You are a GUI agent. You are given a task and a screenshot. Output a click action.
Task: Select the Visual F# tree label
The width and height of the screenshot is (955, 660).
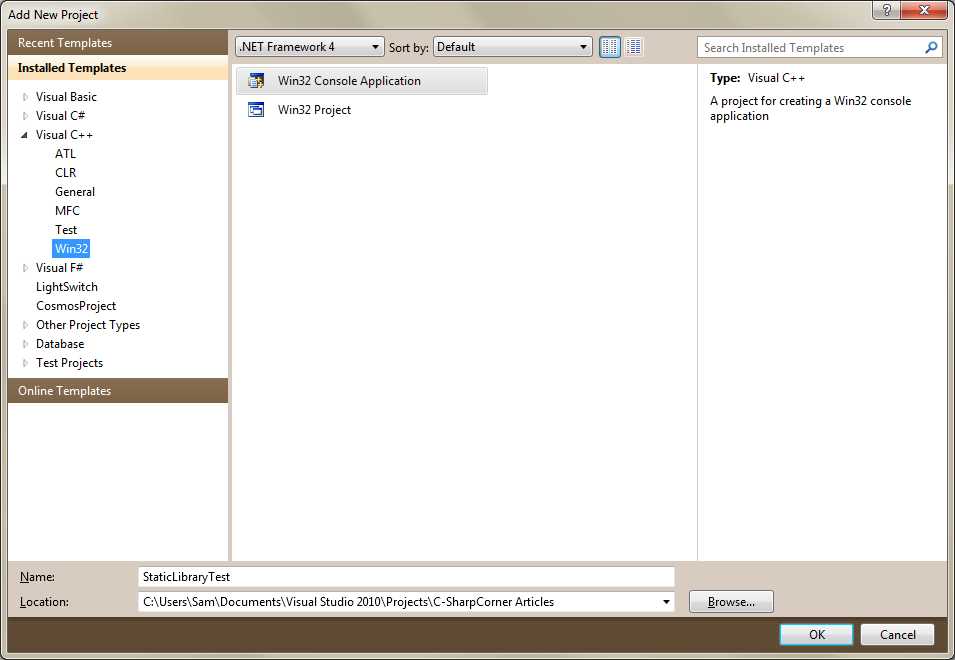click(x=59, y=268)
